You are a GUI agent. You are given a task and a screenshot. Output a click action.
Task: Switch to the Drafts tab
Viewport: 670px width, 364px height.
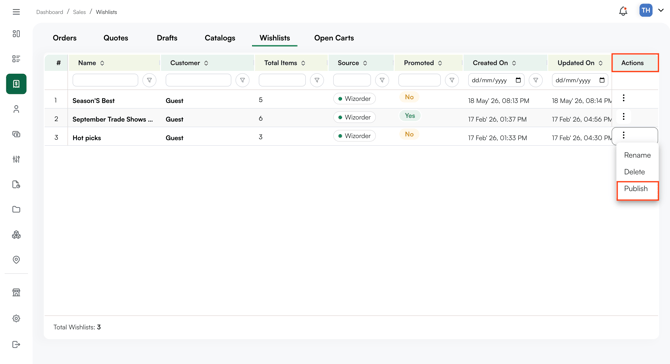[167, 38]
